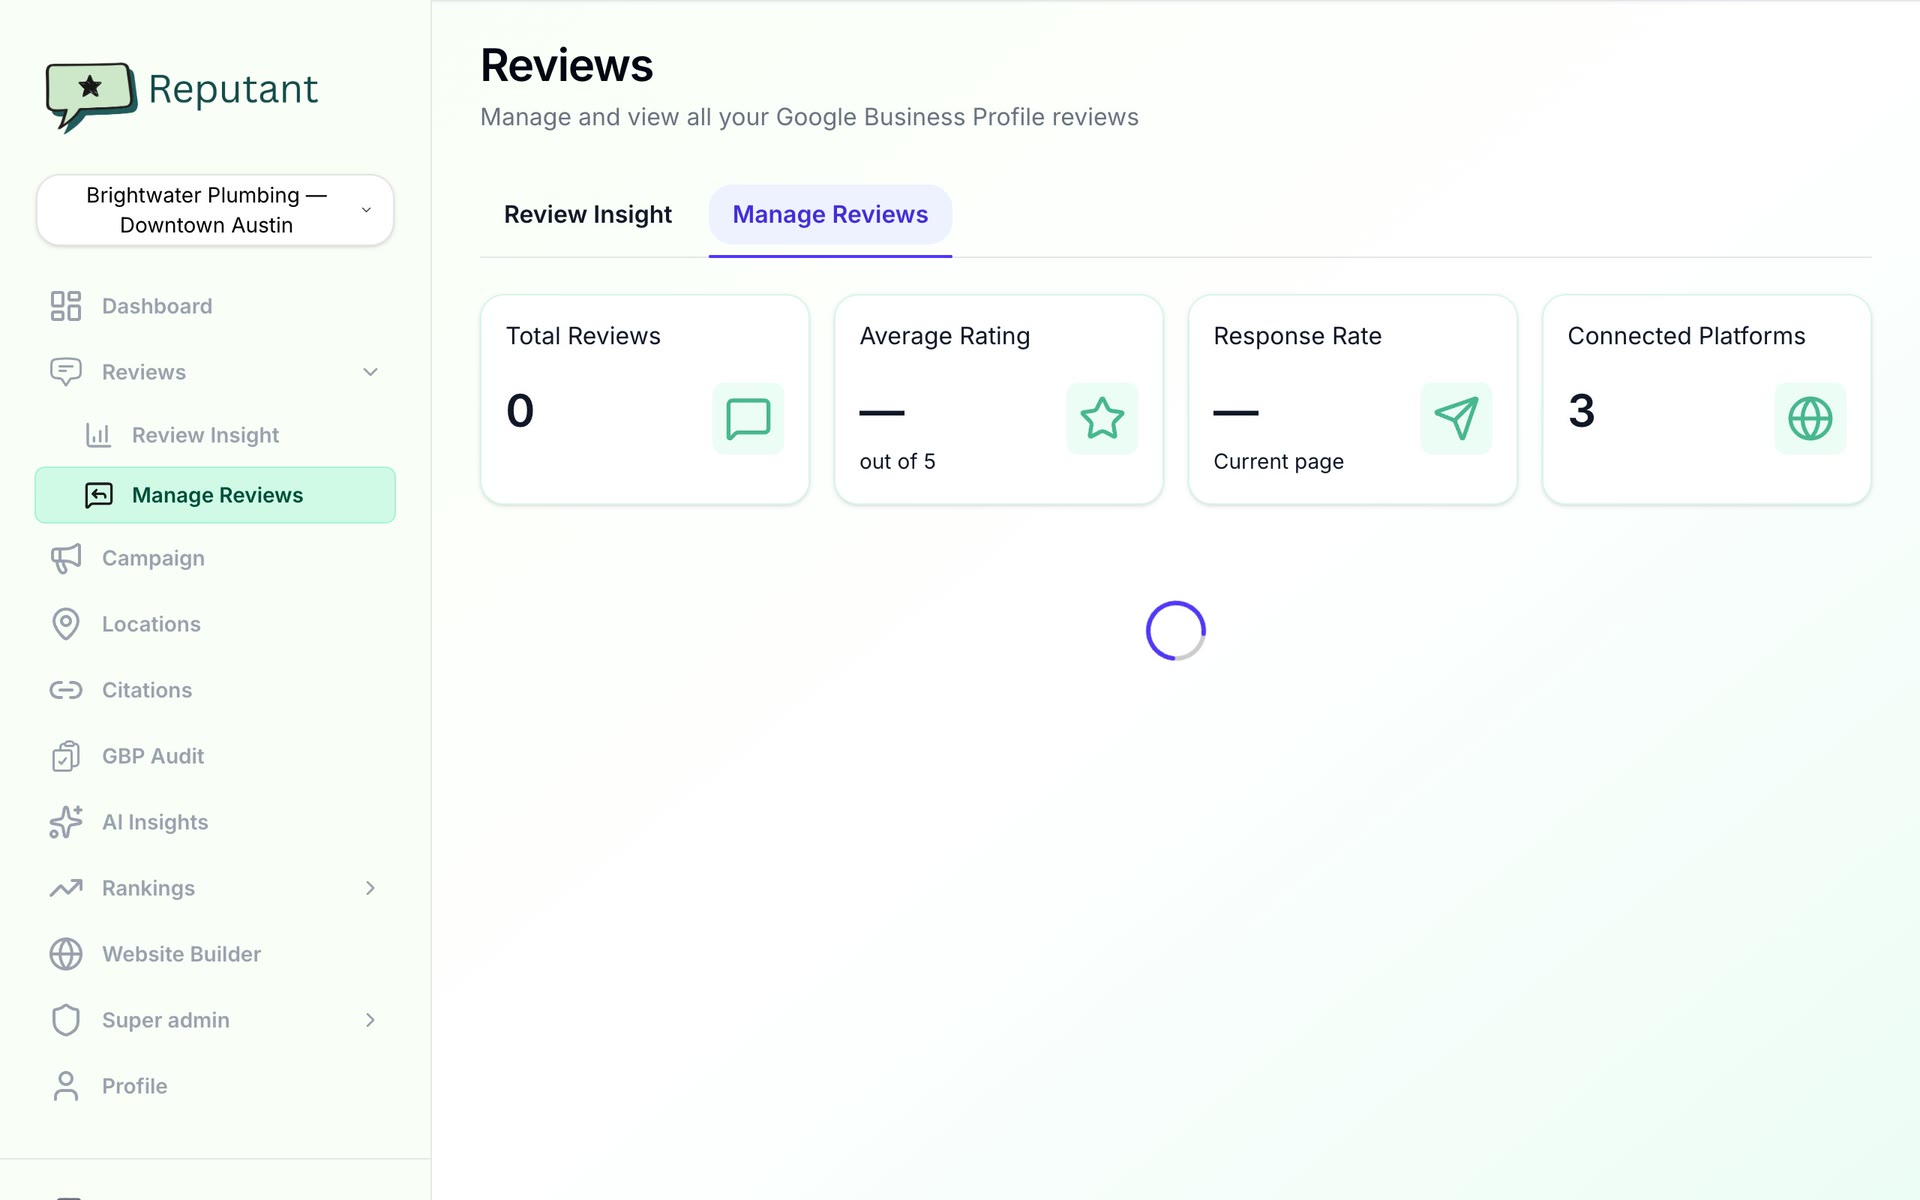Click the Manage Reviews reply message icon

tap(98, 495)
